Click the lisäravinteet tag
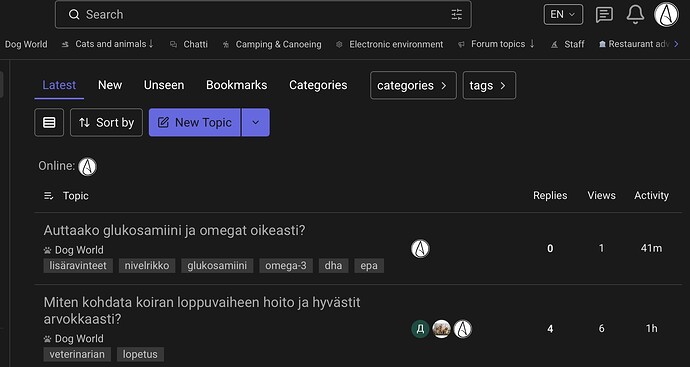Screen dimensions: 690x367 click(78, 266)
